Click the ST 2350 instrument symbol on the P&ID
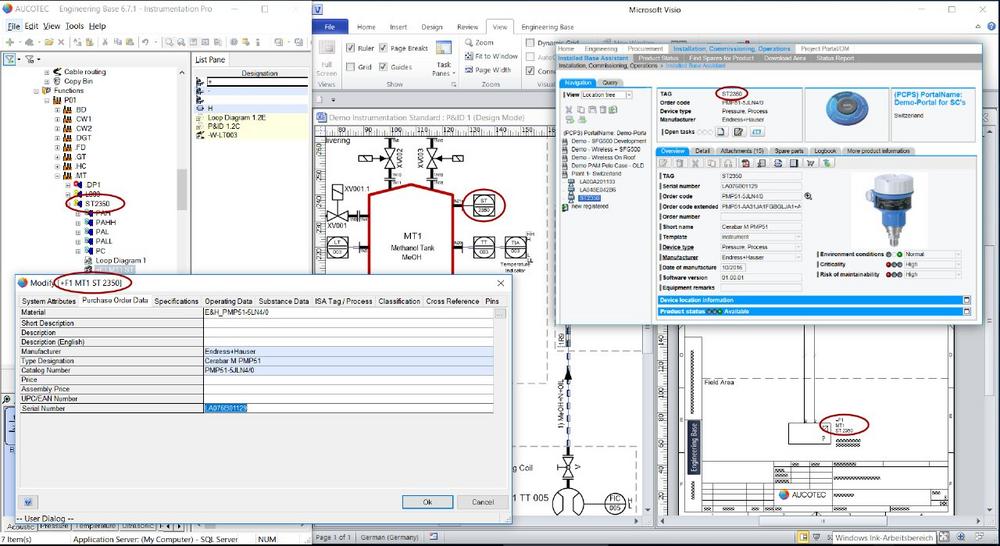 coord(482,205)
